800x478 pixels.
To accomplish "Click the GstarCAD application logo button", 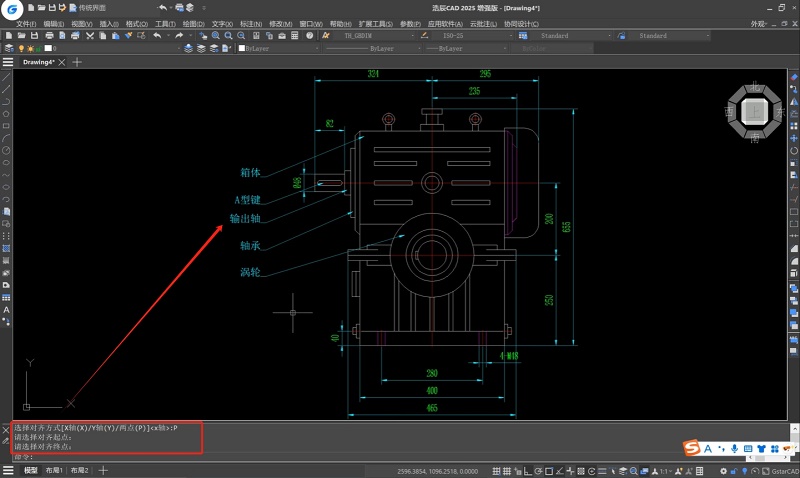I will tap(11, 9).
